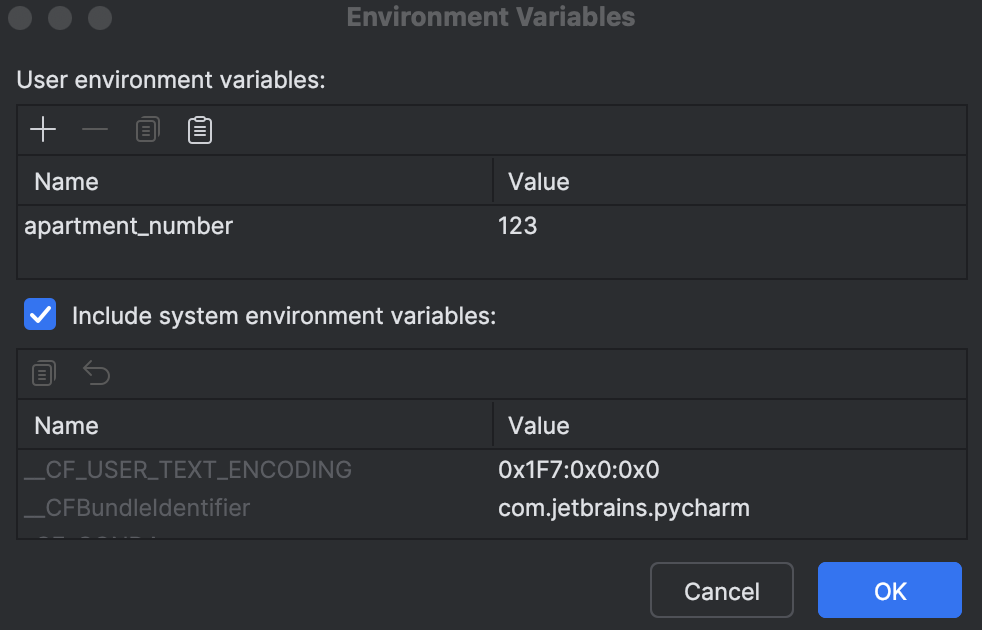The image size is (982, 630).
Task: Confirm changes with OK
Action: click(889, 590)
